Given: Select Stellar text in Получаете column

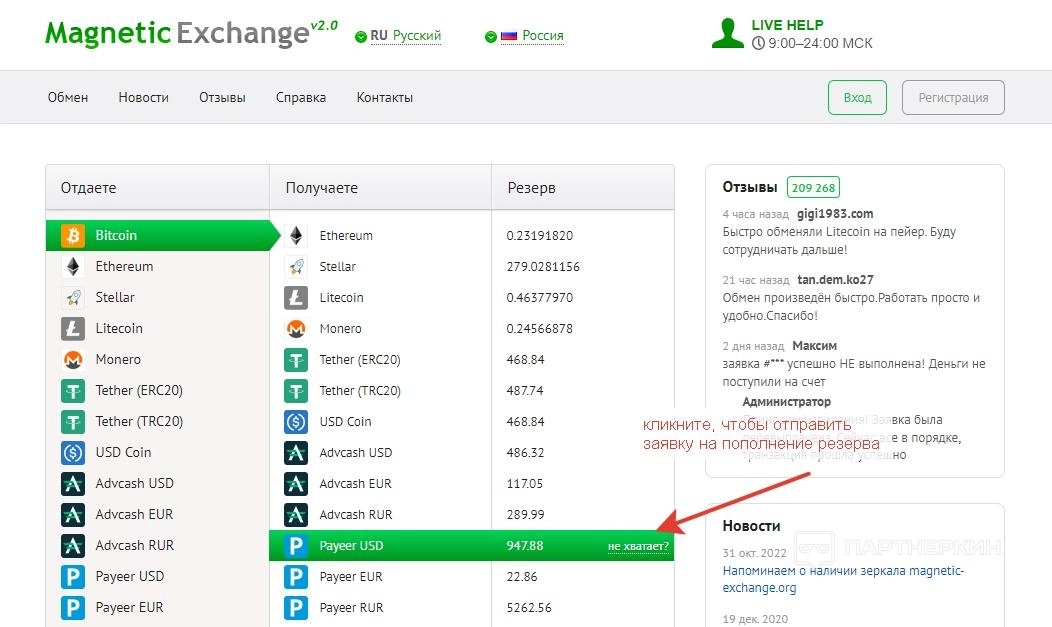Looking at the screenshot, I should tap(337, 266).
